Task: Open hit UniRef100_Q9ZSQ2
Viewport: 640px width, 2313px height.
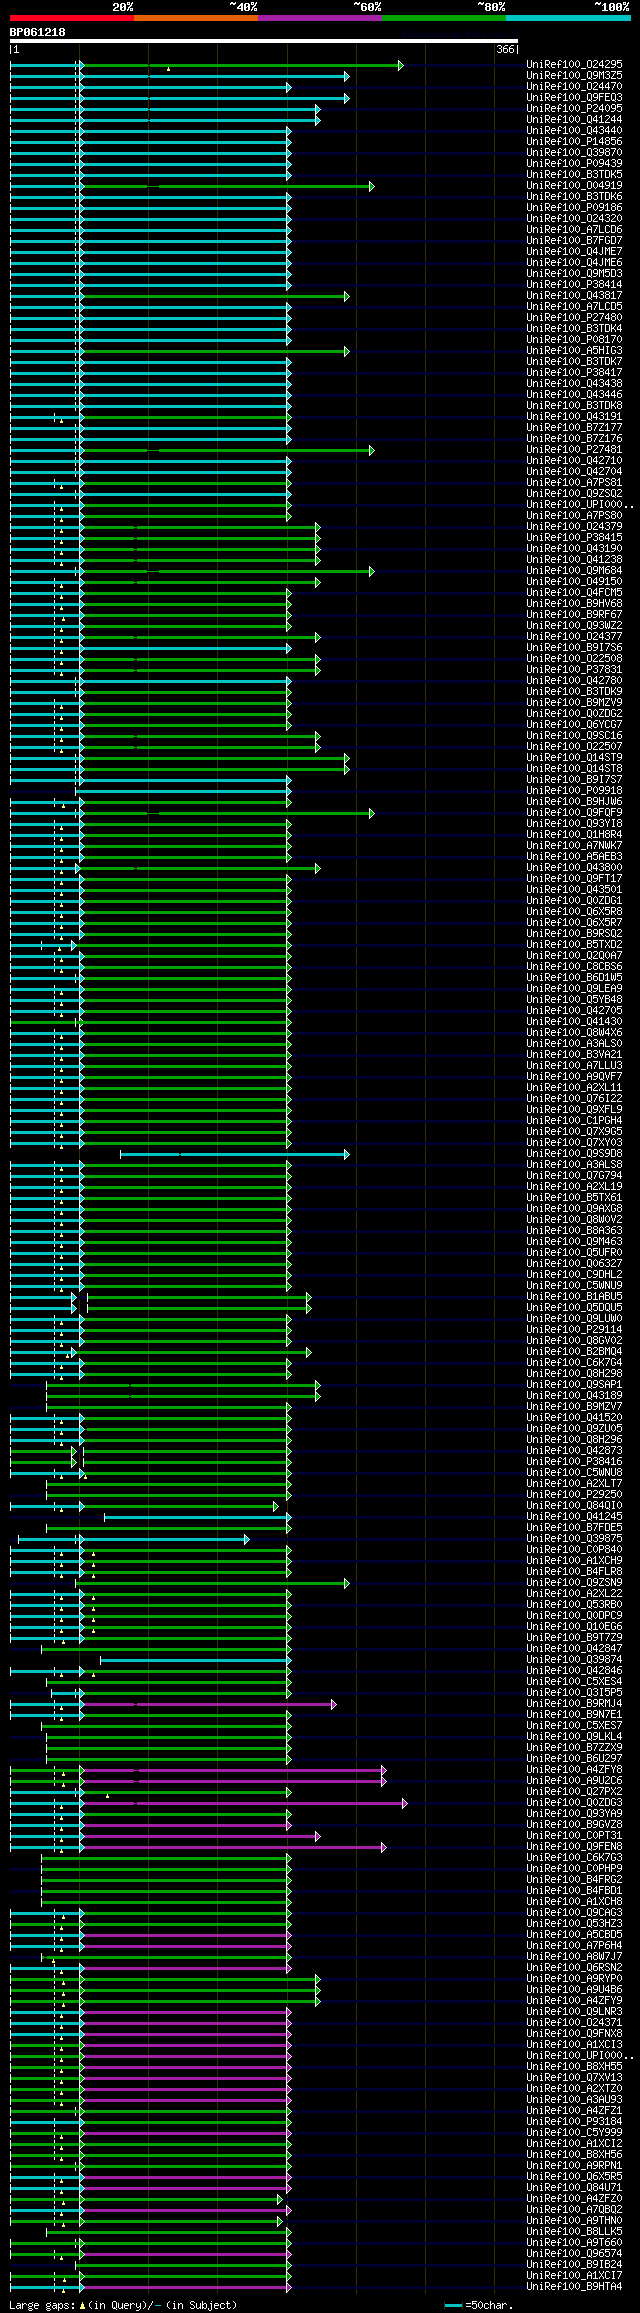Action: click(x=574, y=494)
